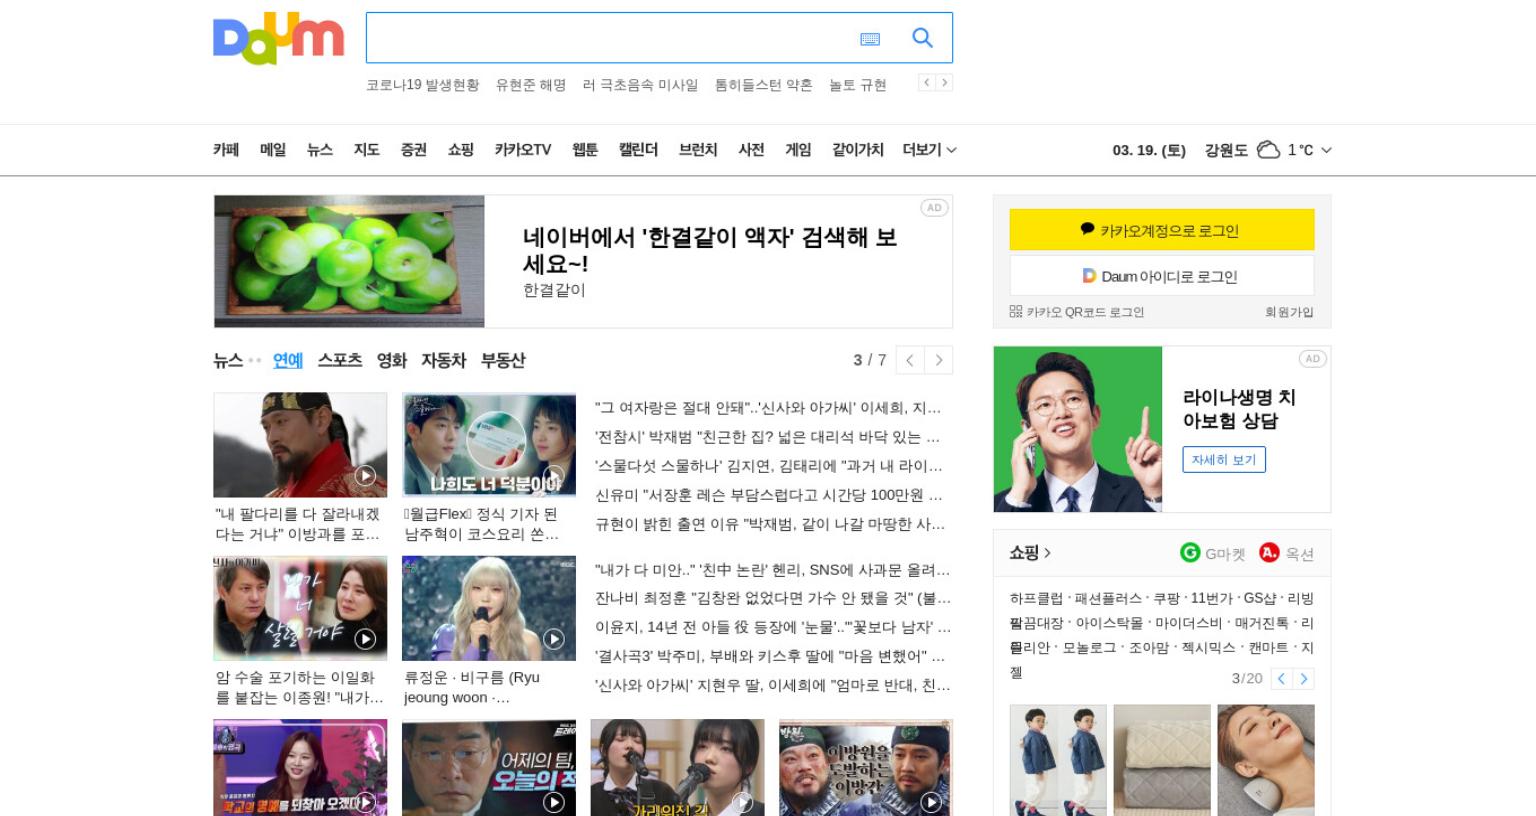Open the 카페 menu item

[x=226, y=150]
